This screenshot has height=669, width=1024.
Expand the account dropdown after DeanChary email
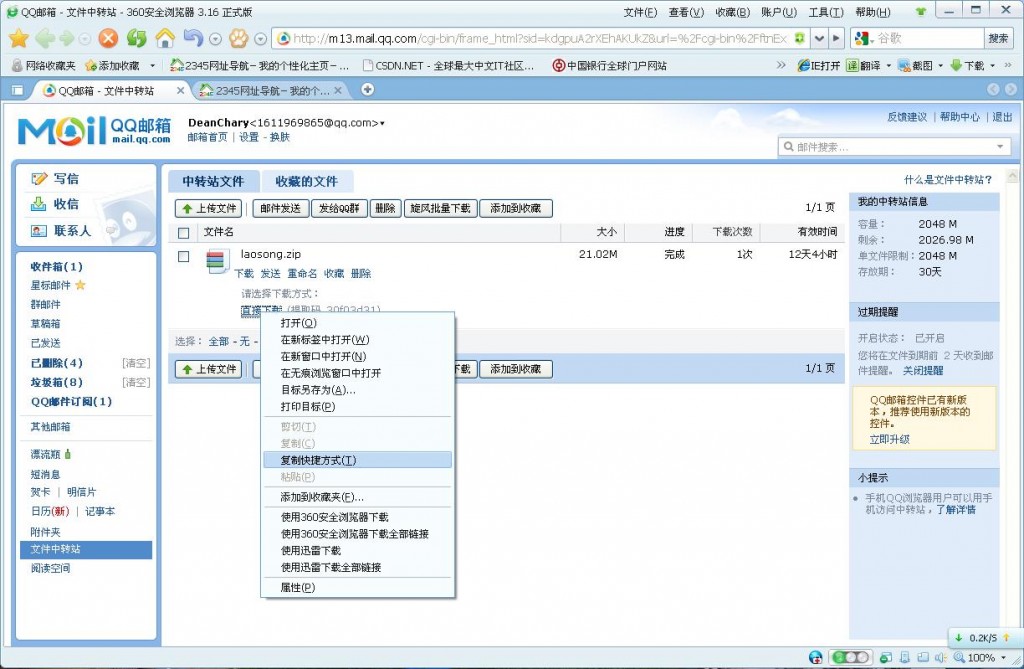coord(382,123)
